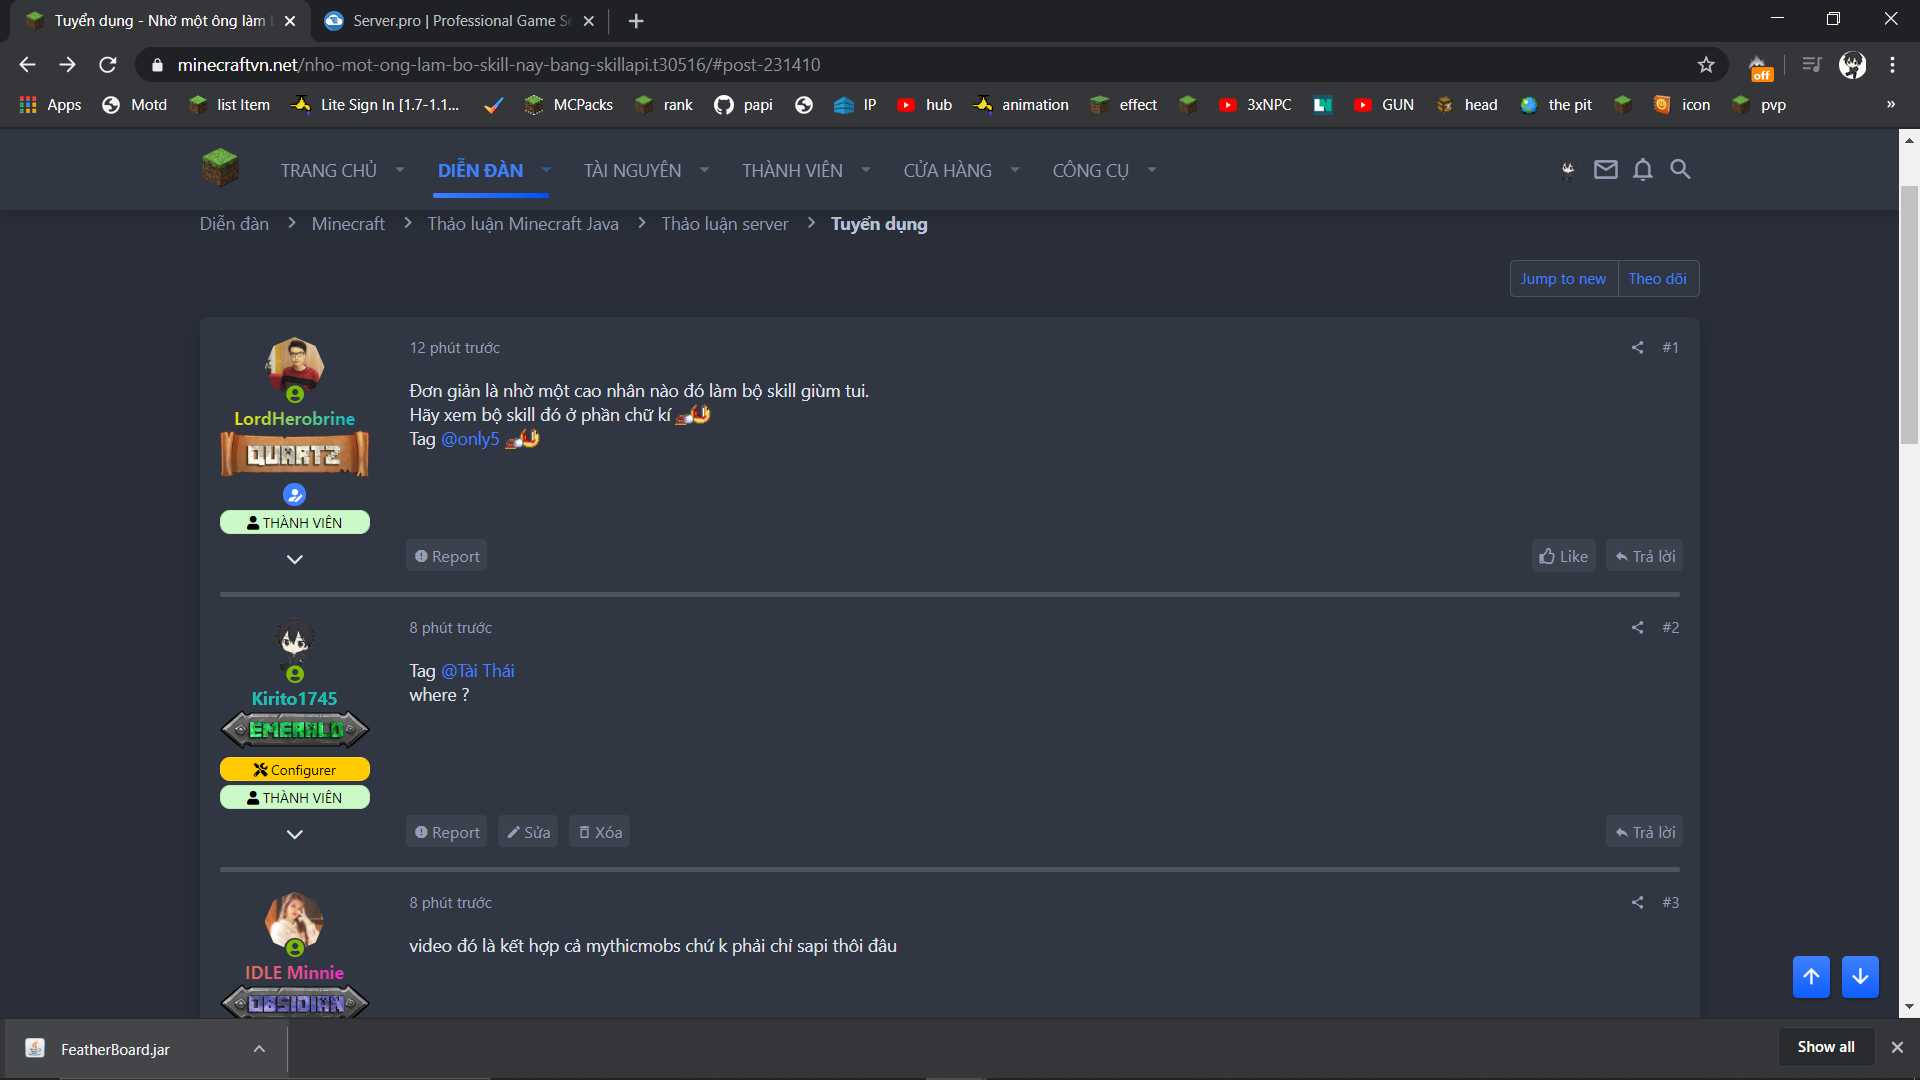1920x1080 pixels.
Task: Click the Jump to new button
Action: point(1563,279)
